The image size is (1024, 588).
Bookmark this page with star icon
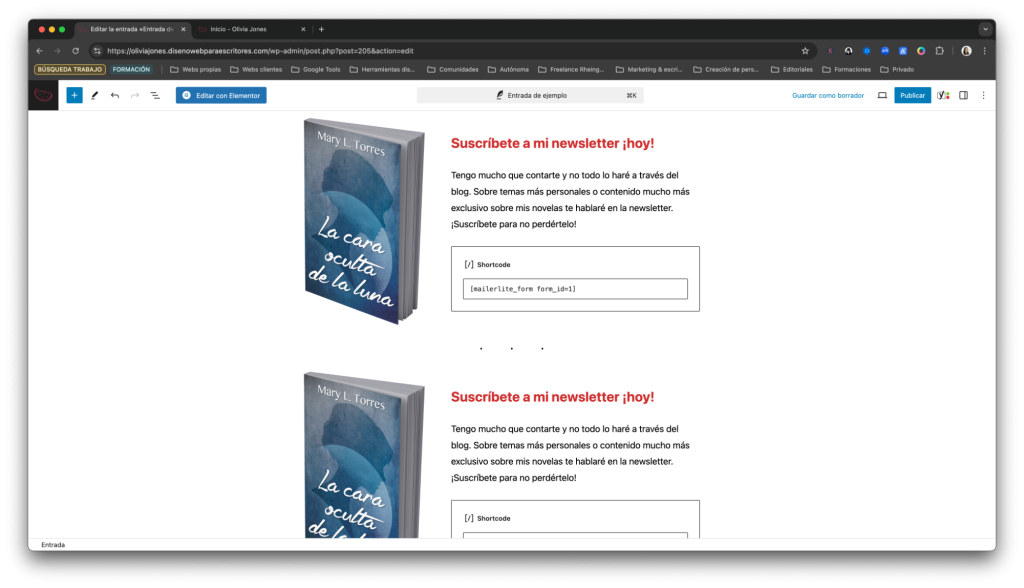805,51
